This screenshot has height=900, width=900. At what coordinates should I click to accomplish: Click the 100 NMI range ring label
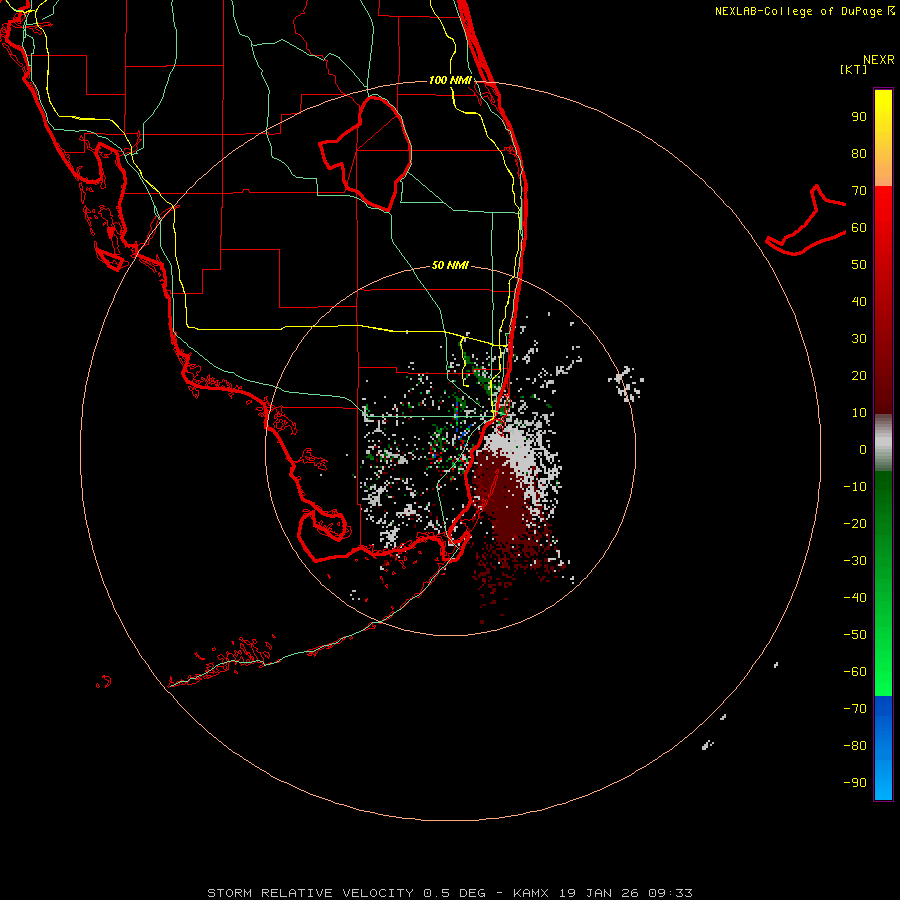pos(450,80)
